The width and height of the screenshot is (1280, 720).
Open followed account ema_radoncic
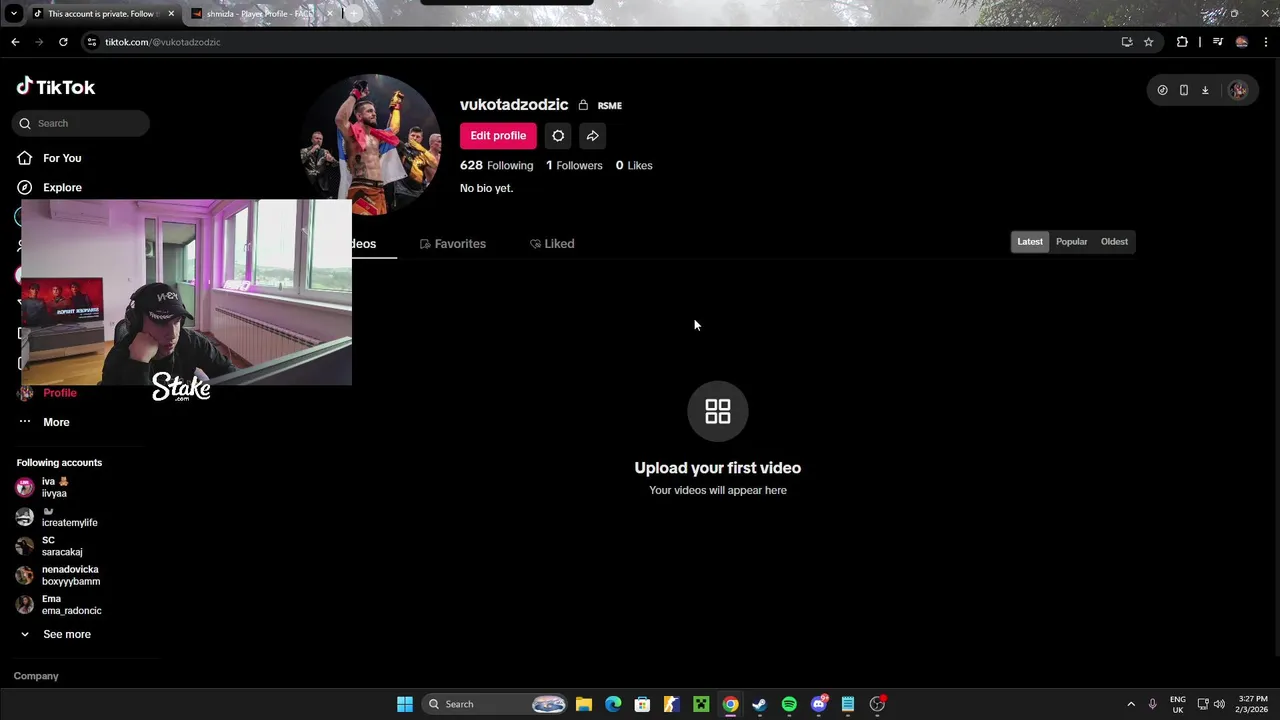pos(59,605)
